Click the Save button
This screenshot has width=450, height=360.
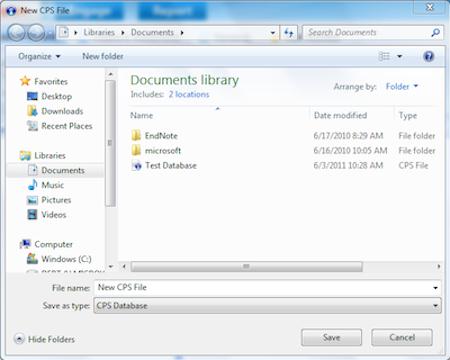coord(331,338)
